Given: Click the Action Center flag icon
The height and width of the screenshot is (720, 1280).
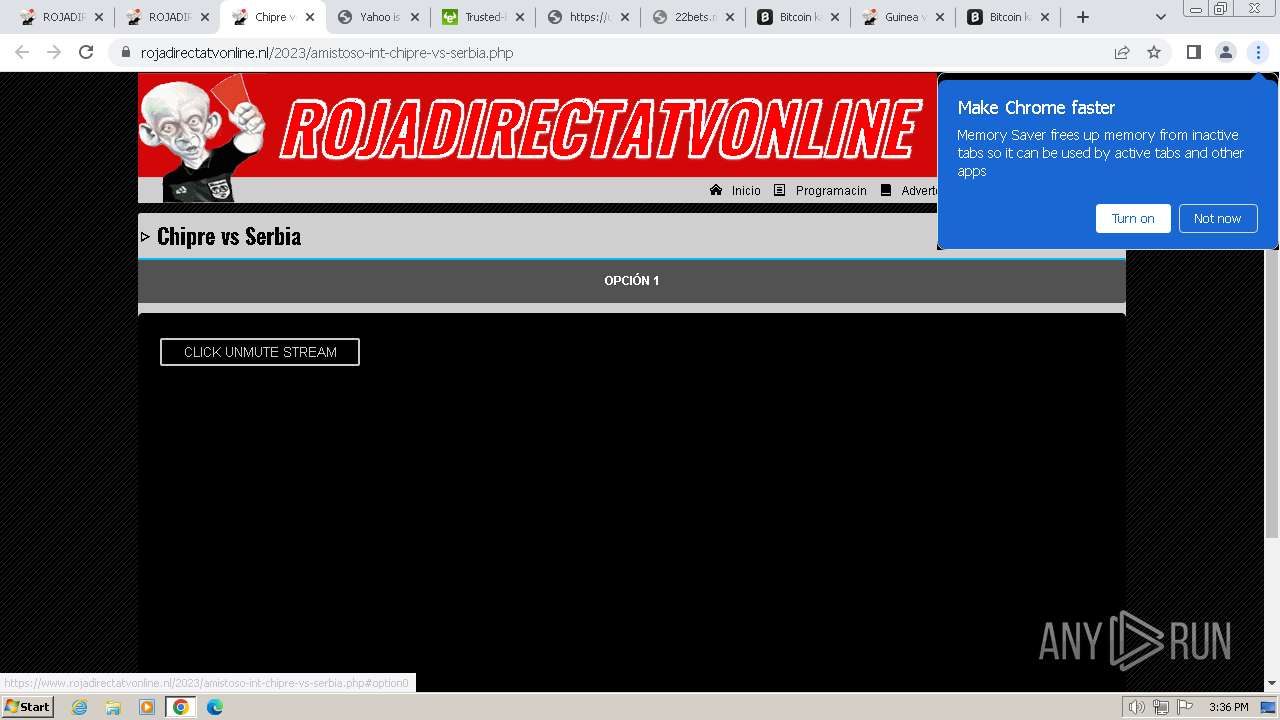Looking at the screenshot, I should [x=1185, y=707].
